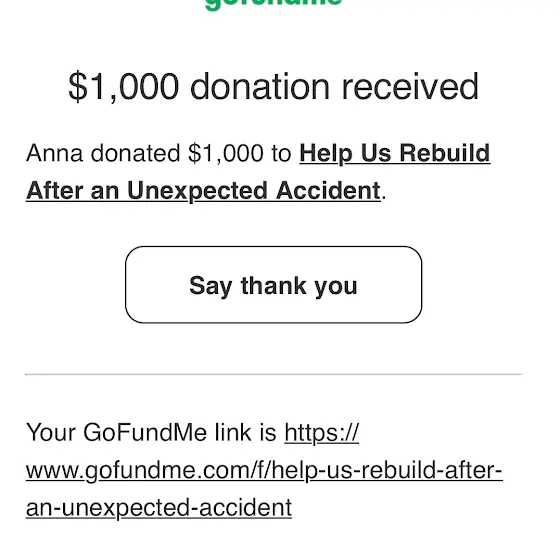
Task: Click the word GoFundMe in the bottom sentence
Action: point(145,433)
